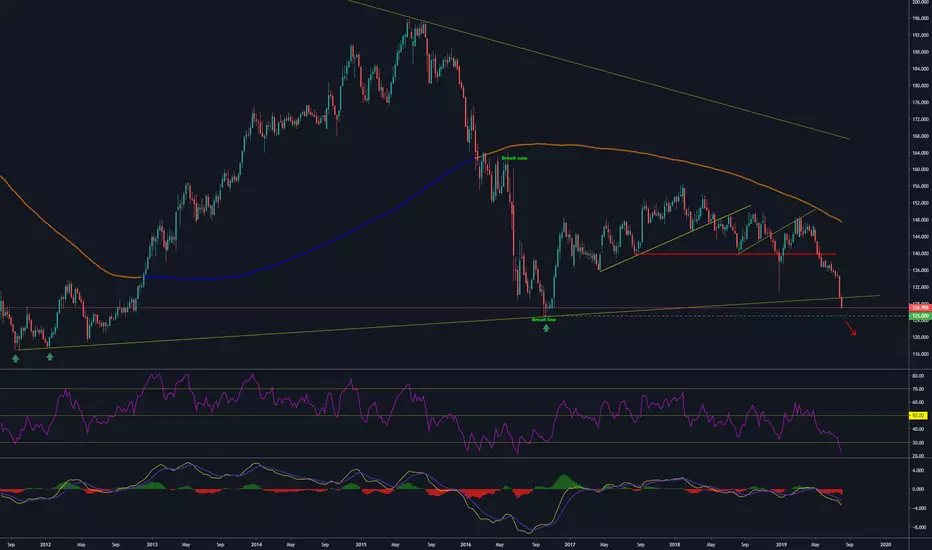The width and height of the screenshot is (932, 550).
Task: Click the 156.000 price axis label
Action: pyautogui.click(x=920, y=186)
